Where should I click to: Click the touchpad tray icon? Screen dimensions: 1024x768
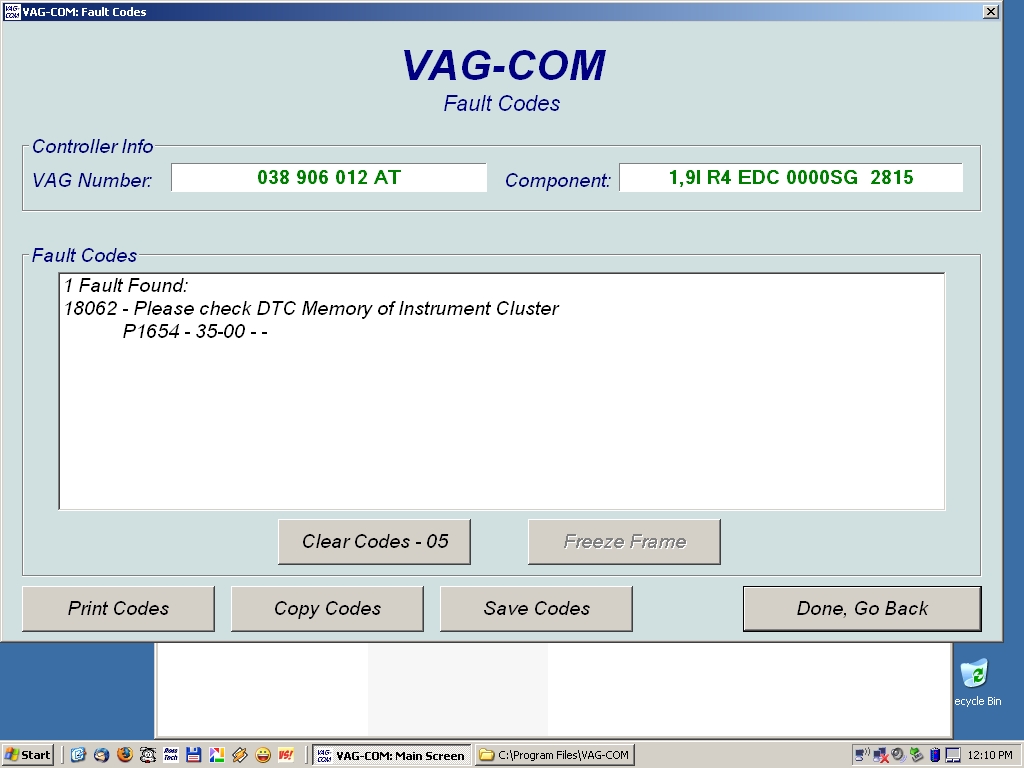(x=953, y=755)
